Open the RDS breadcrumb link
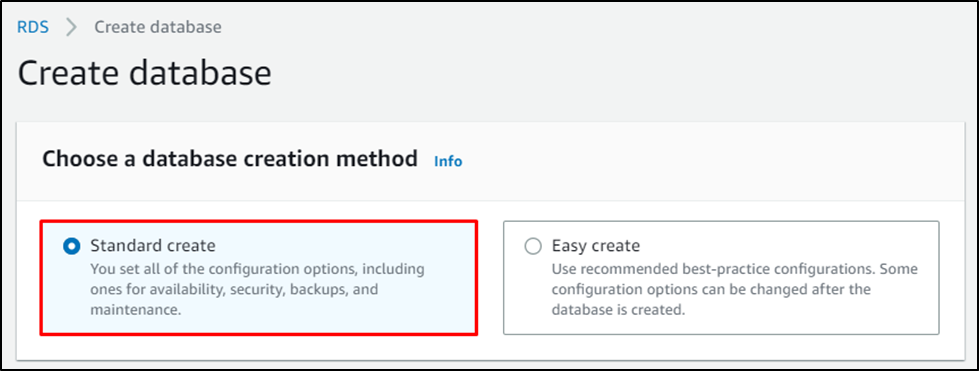This screenshot has width=979, height=371. [x=33, y=27]
